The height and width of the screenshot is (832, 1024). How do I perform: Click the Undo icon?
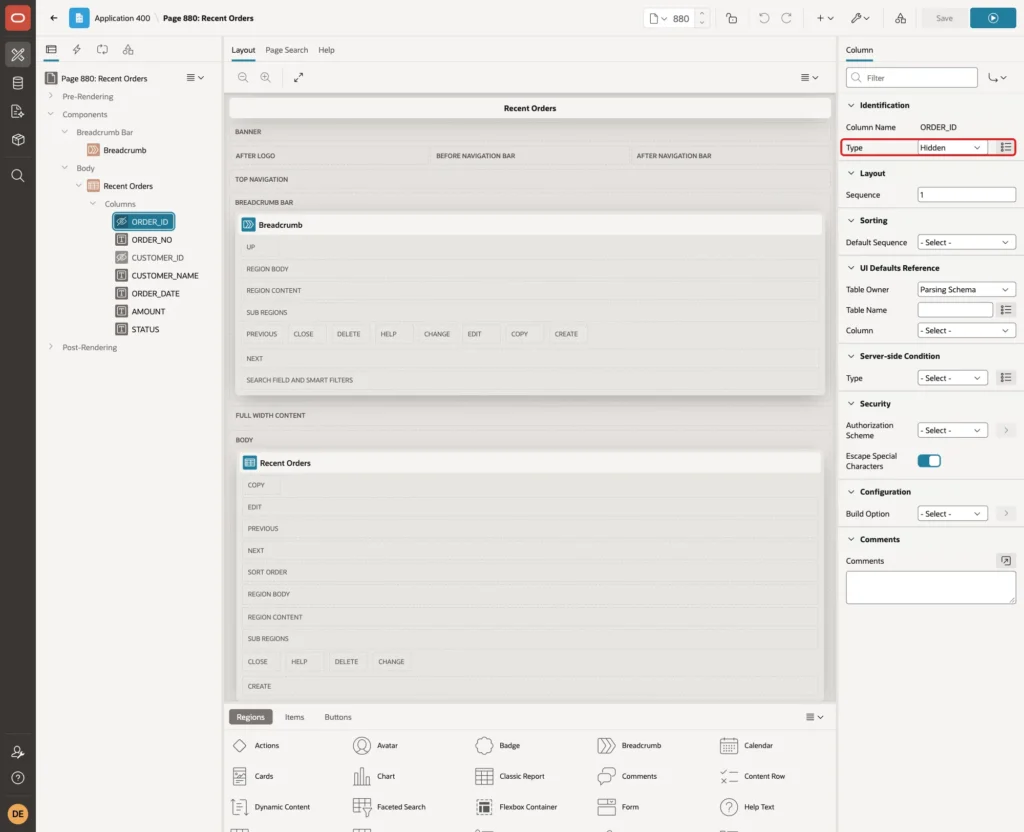click(x=763, y=18)
